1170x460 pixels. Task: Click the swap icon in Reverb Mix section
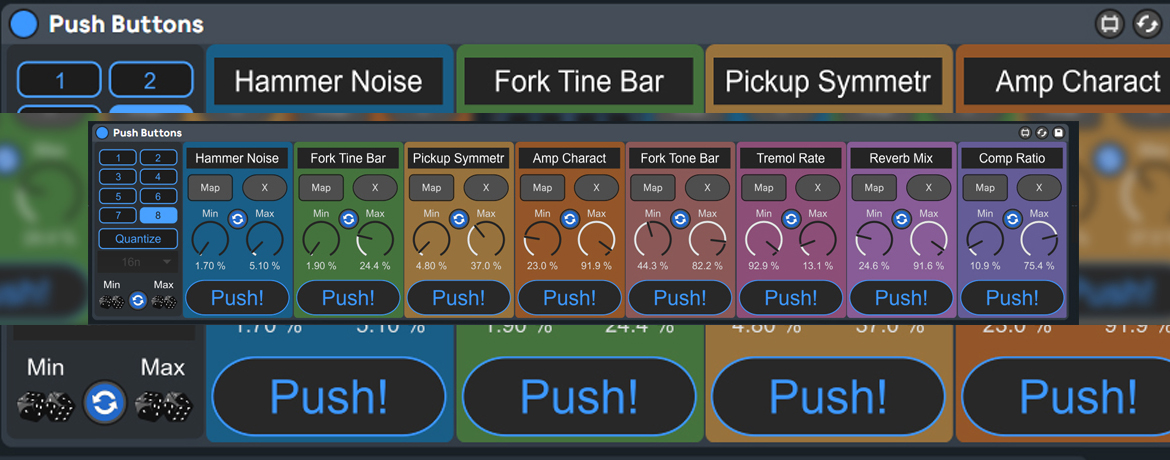tap(901, 219)
